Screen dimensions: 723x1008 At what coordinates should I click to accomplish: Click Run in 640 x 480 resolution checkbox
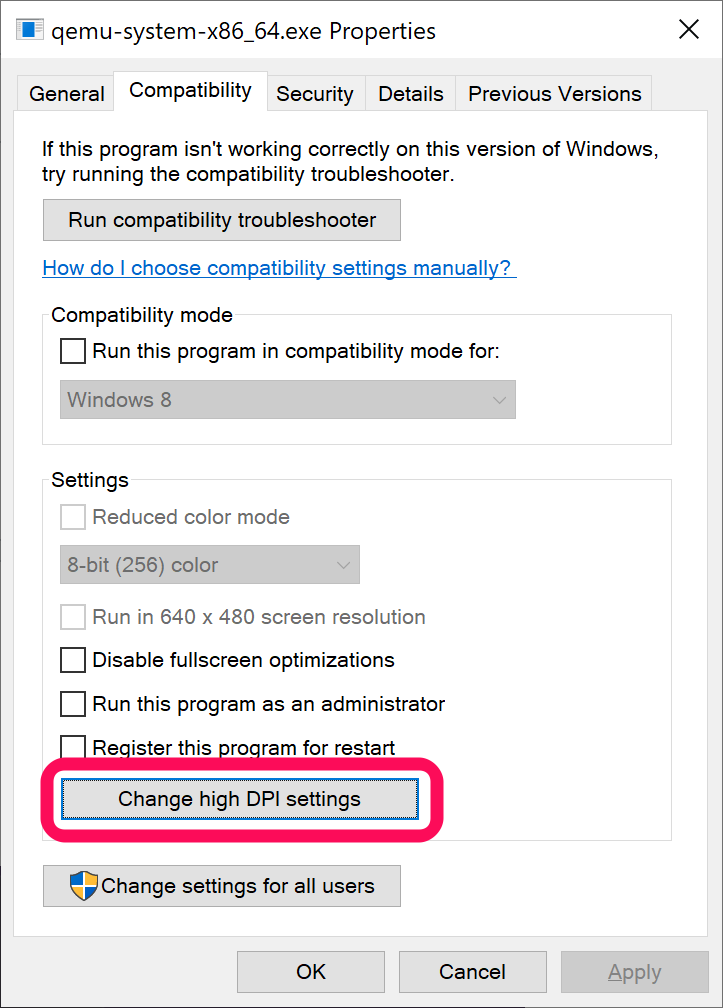pos(73,617)
